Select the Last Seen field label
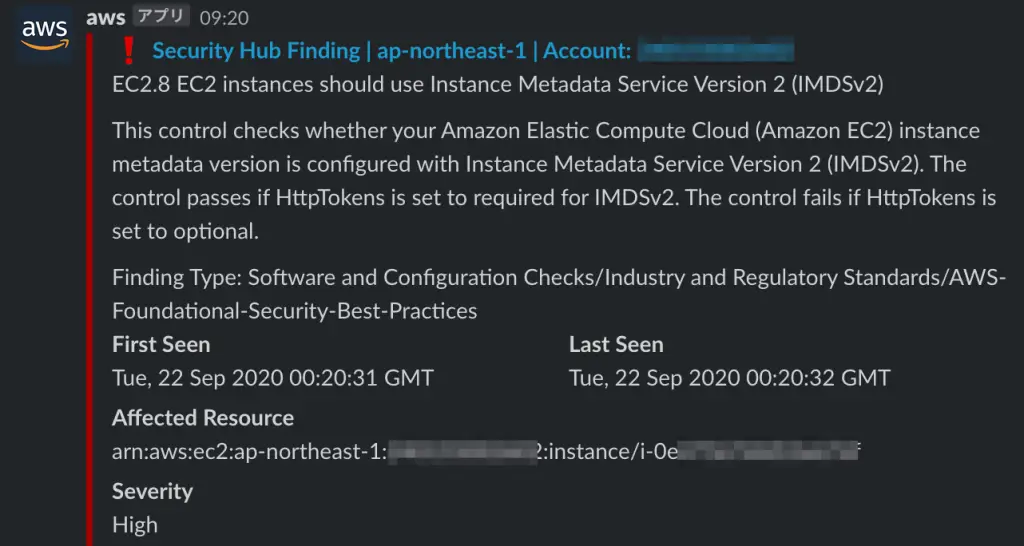The height and width of the screenshot is (546, 1024). coord(616,344)
